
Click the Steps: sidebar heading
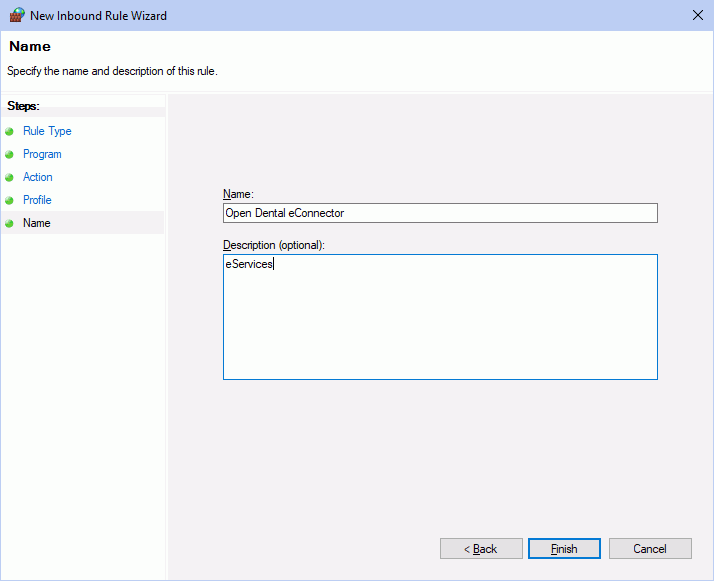pos(23,106)
